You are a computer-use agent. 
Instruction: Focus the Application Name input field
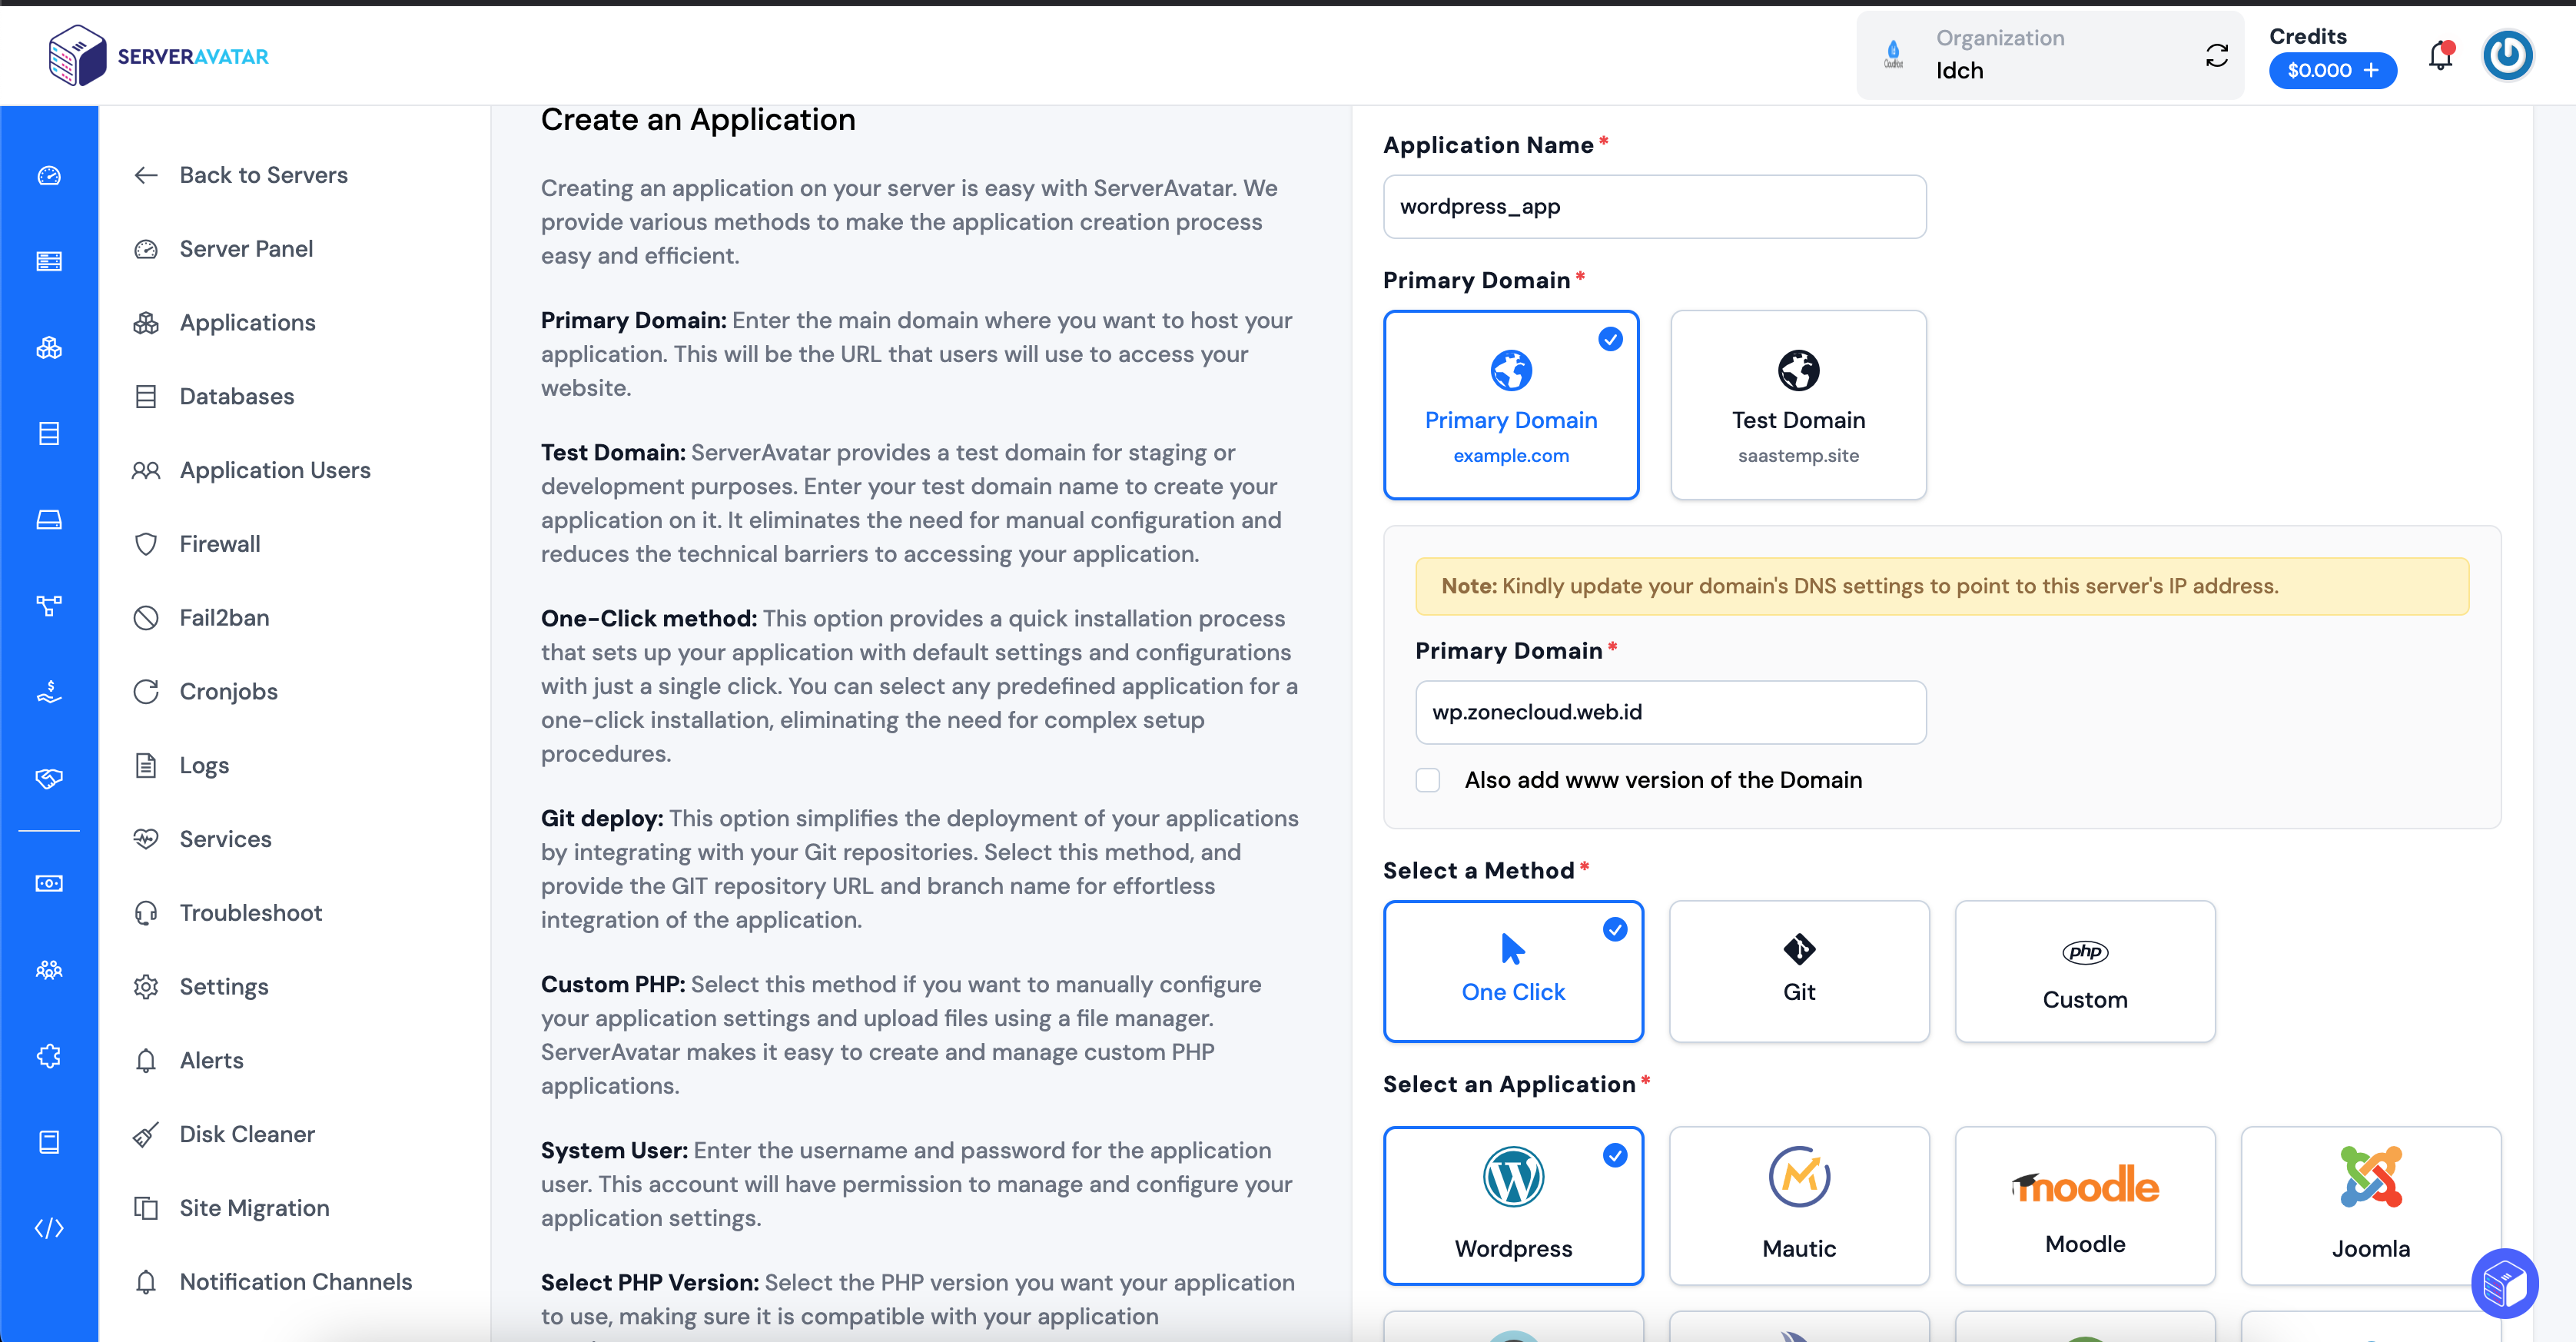pyautogui.click(x=1654, y=207)
